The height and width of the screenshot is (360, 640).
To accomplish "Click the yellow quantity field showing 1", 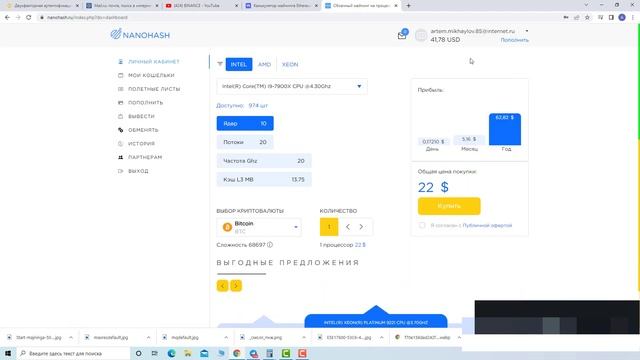I will [329, 227].
